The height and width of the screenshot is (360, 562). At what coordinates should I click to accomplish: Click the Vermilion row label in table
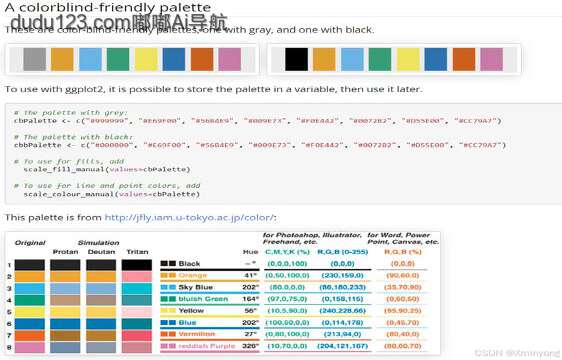point(197,334)
